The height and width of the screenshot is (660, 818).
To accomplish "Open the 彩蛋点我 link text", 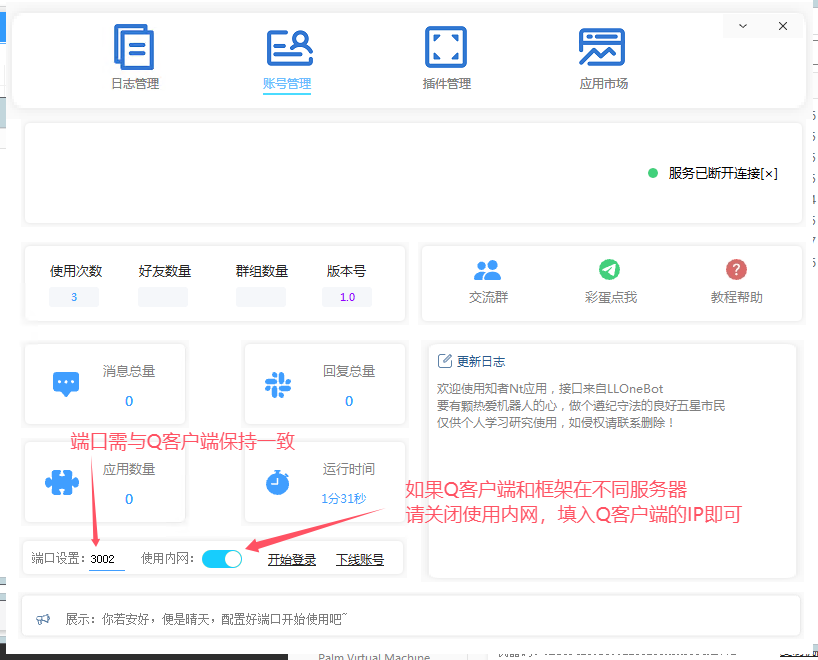I will [611, 297].
